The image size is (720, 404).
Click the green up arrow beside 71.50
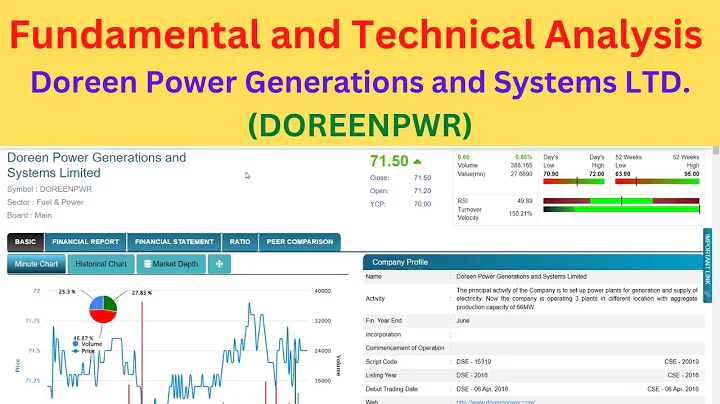pos(417,162)
